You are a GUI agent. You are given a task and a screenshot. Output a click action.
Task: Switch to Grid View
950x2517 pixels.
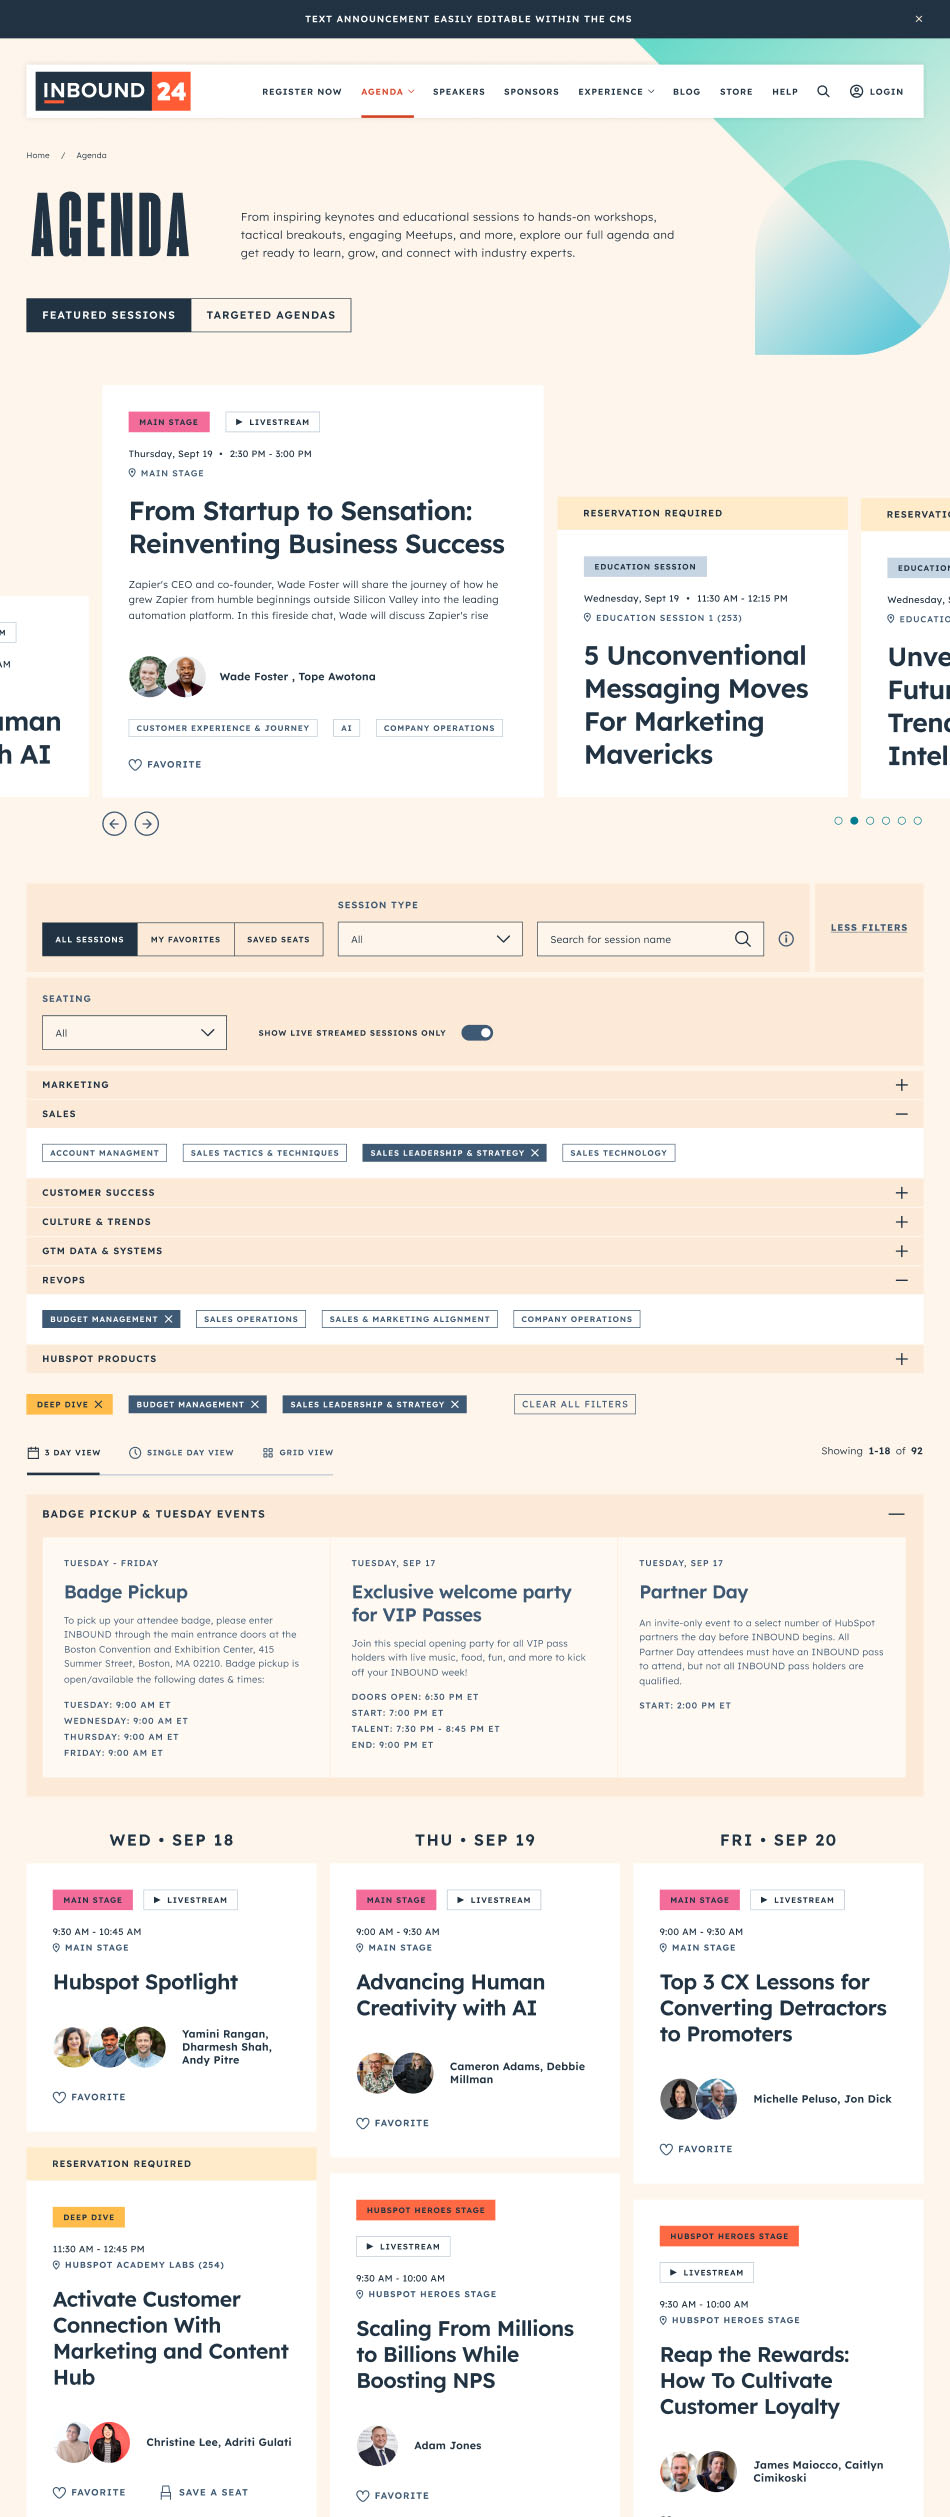coord(298,1452)
